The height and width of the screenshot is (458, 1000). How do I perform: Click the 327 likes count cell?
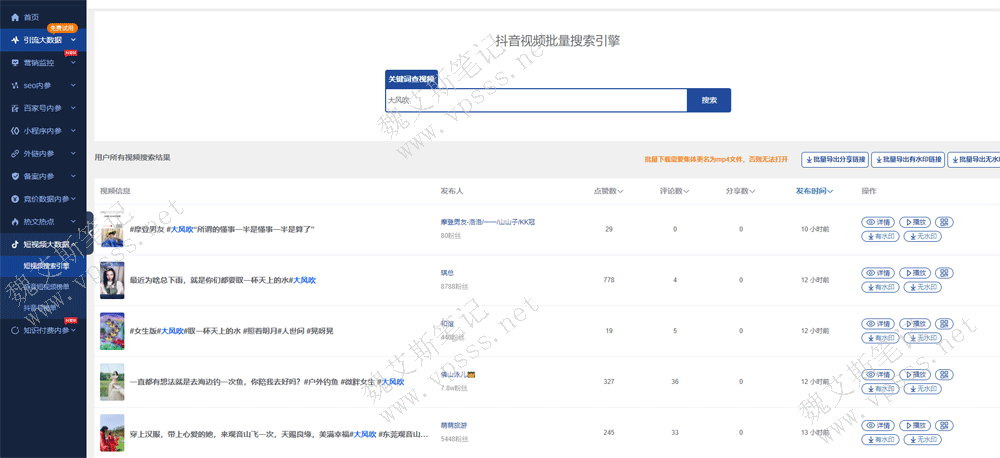pos(608,382)
